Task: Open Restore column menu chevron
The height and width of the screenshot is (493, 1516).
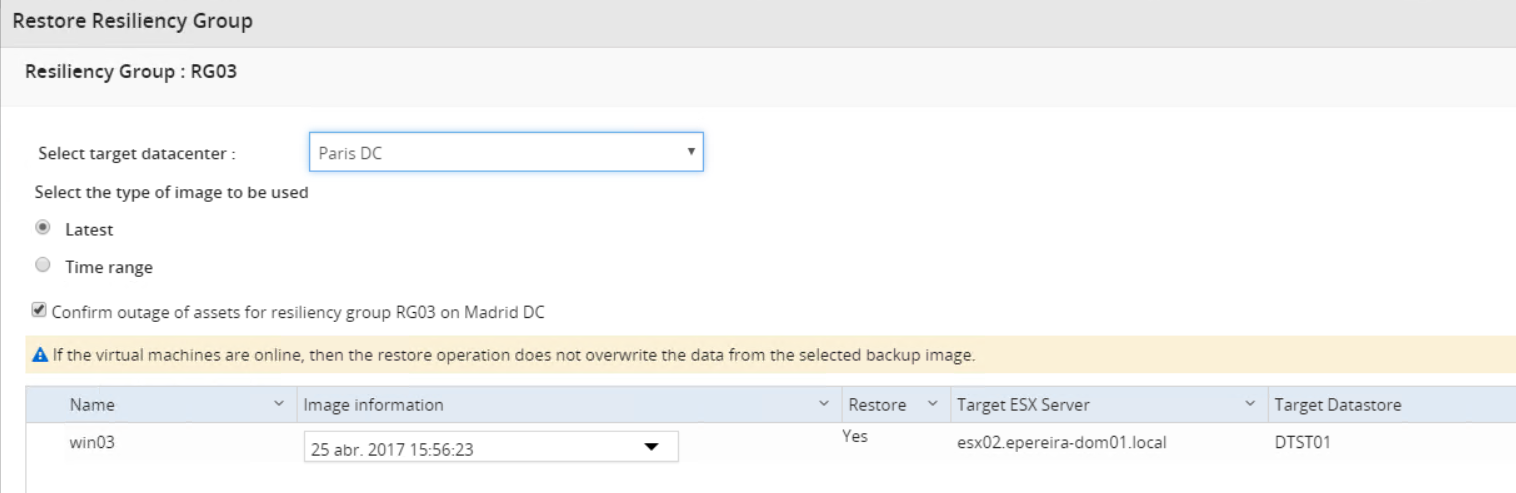Action: (x=932, y=405)
